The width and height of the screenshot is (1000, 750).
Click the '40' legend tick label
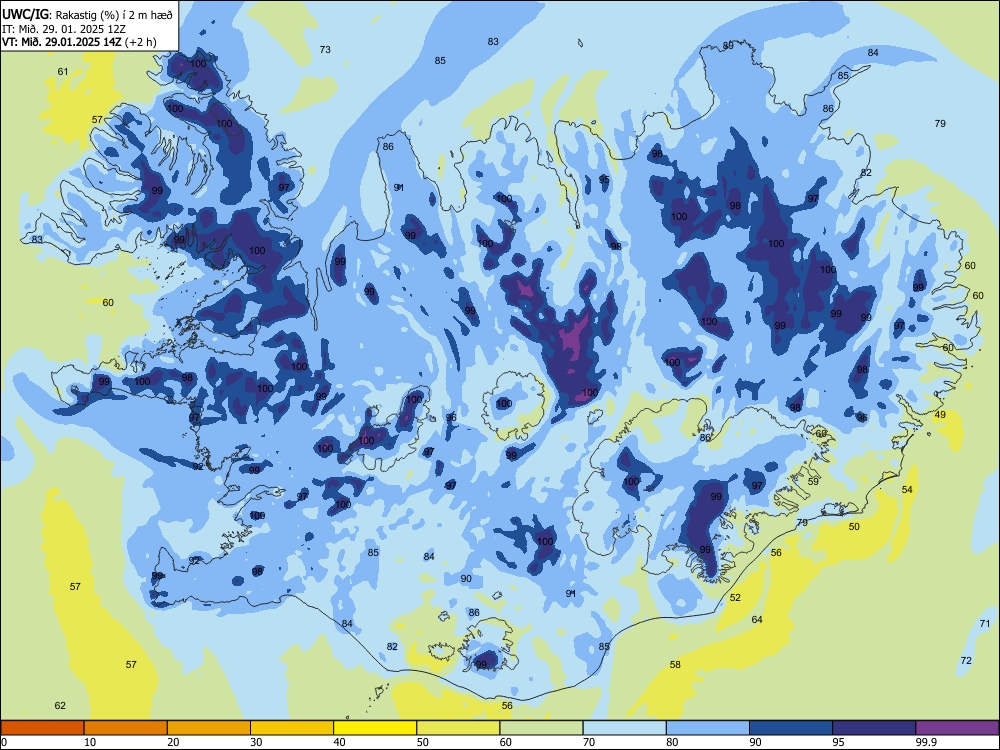point(339,742)
